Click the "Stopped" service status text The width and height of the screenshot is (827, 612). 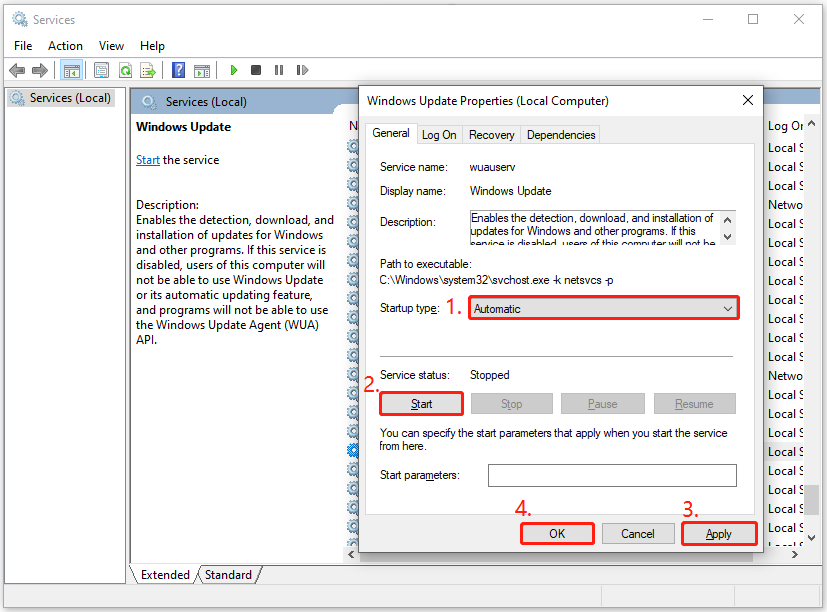(x=489, y=375)
